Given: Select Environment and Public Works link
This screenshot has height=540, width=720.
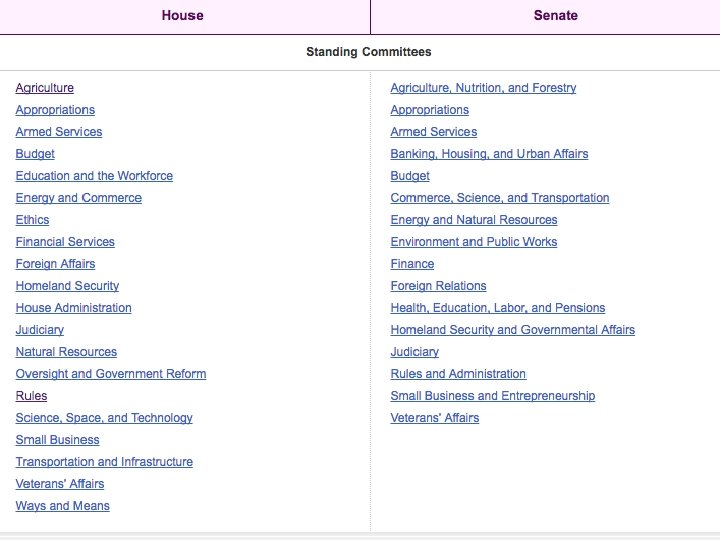Looking at the screenshot, I should tap(473, 242).
